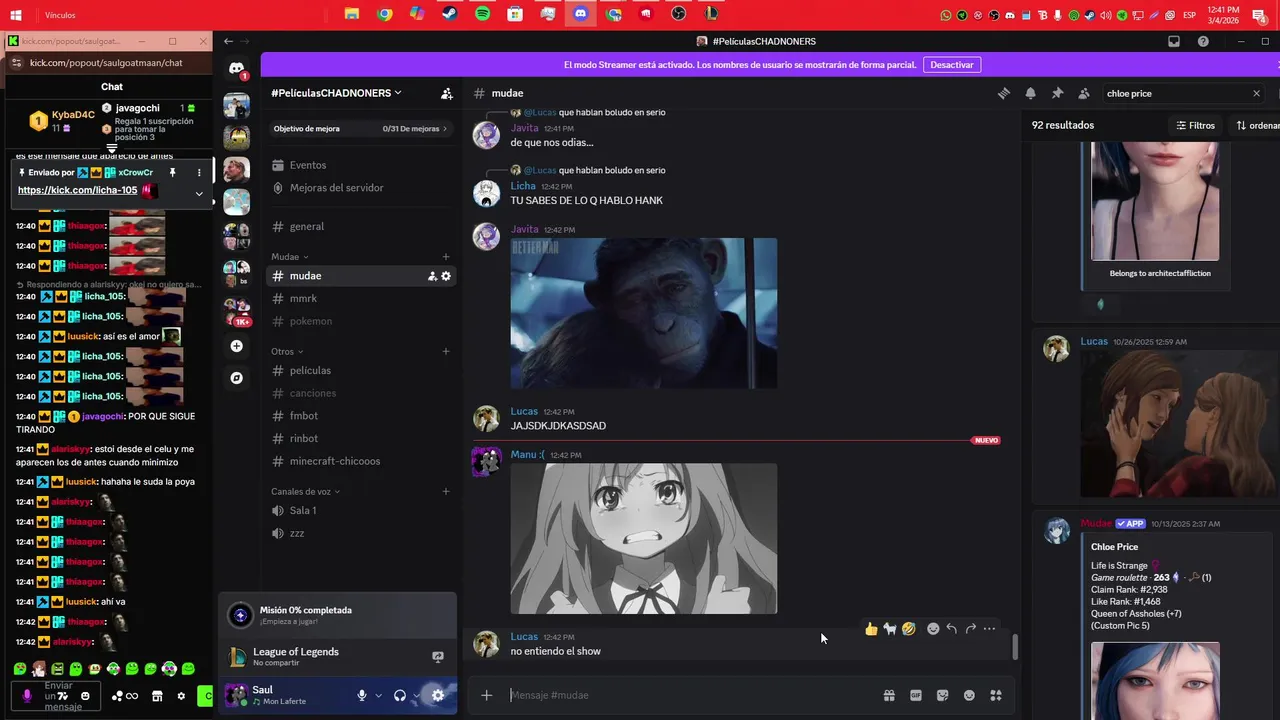
Task: Select the fmbot channel
Action: 304,416
